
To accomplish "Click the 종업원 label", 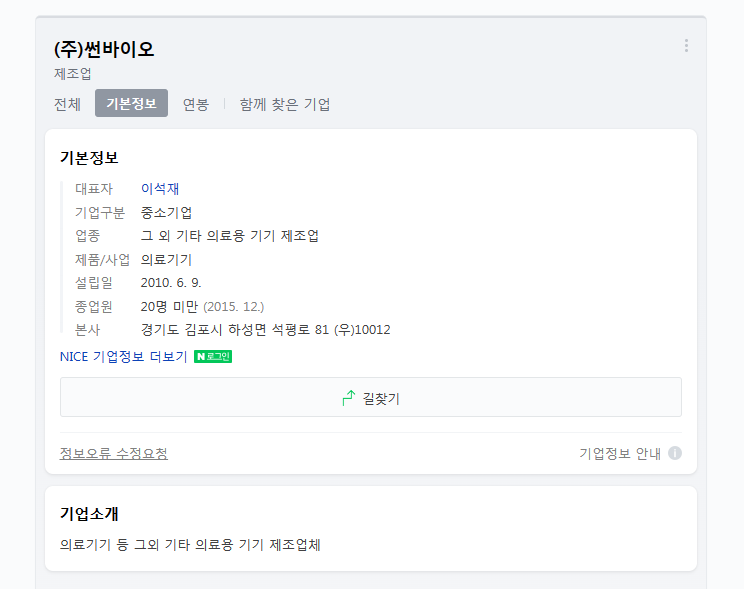I will (94, 306).
